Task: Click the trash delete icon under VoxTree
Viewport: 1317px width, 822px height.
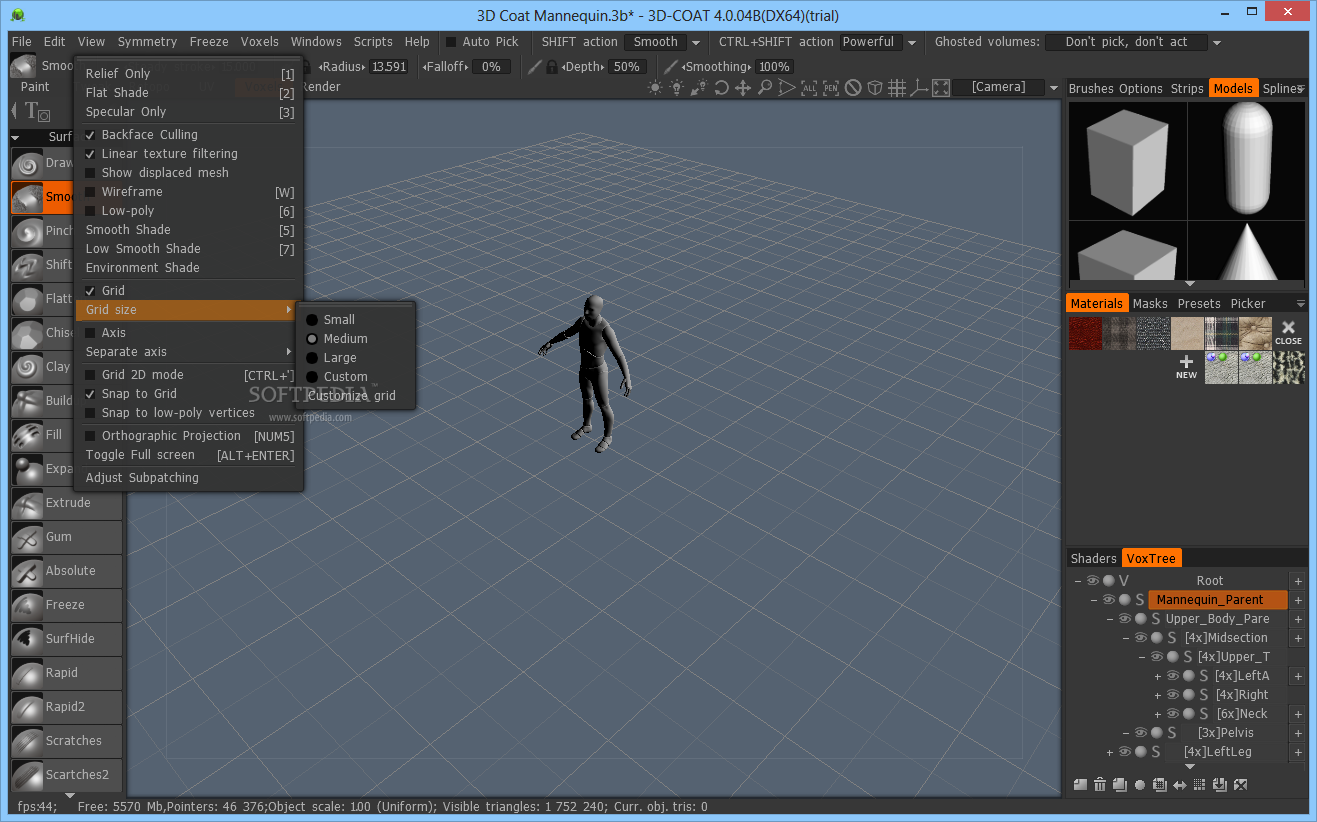Action: (1100, 785)
